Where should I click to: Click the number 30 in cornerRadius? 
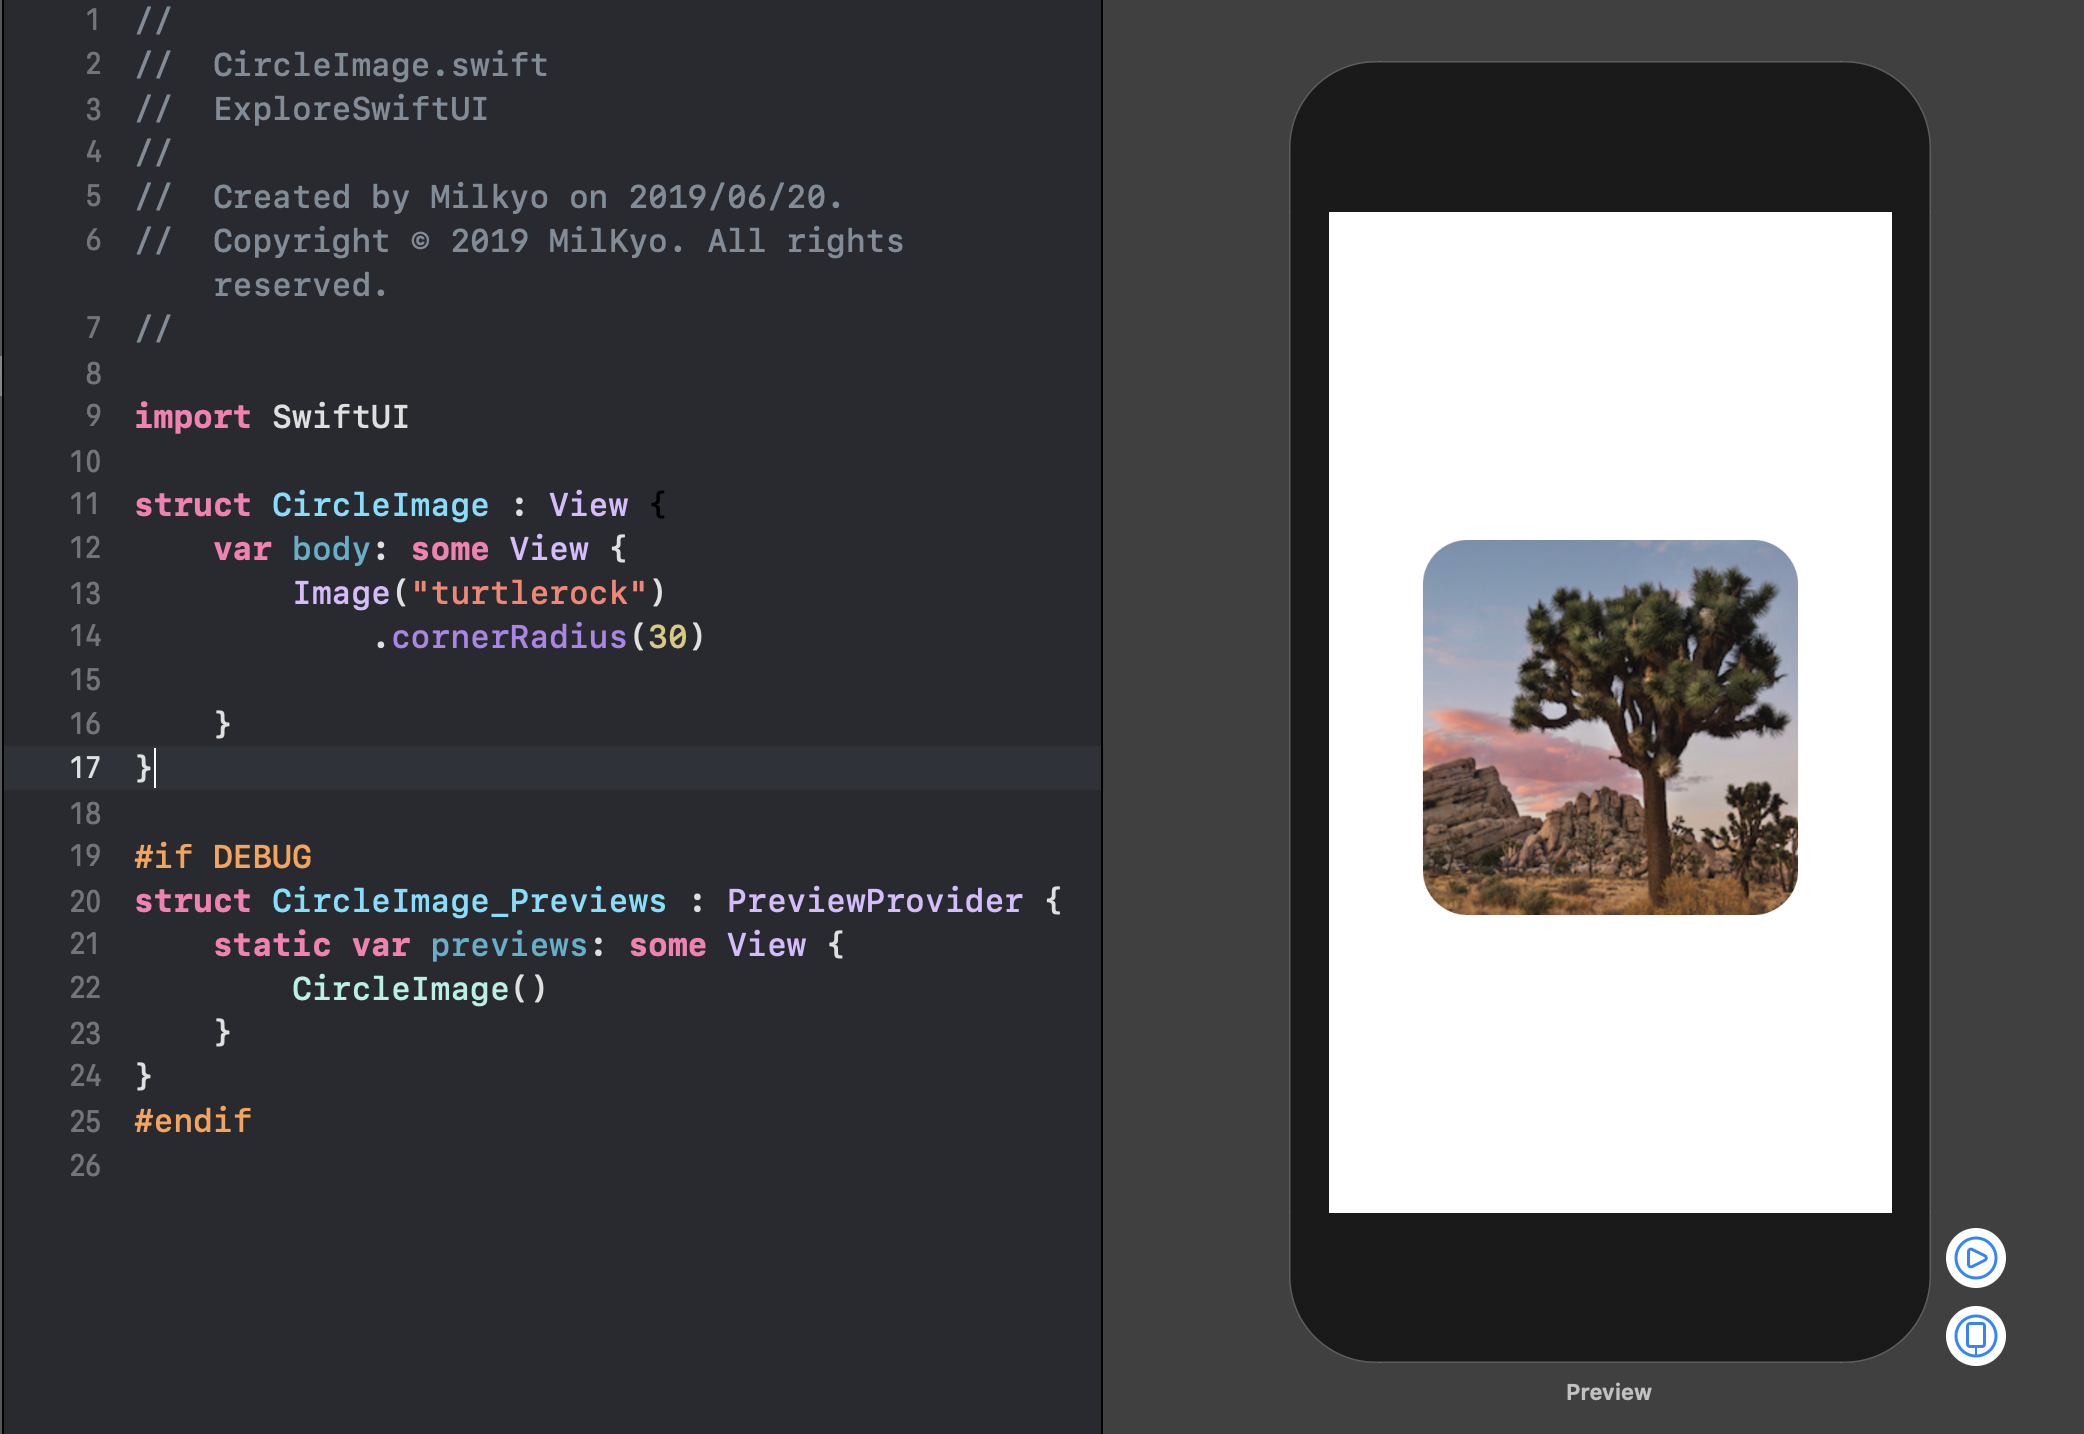click(x=667, y=637)
